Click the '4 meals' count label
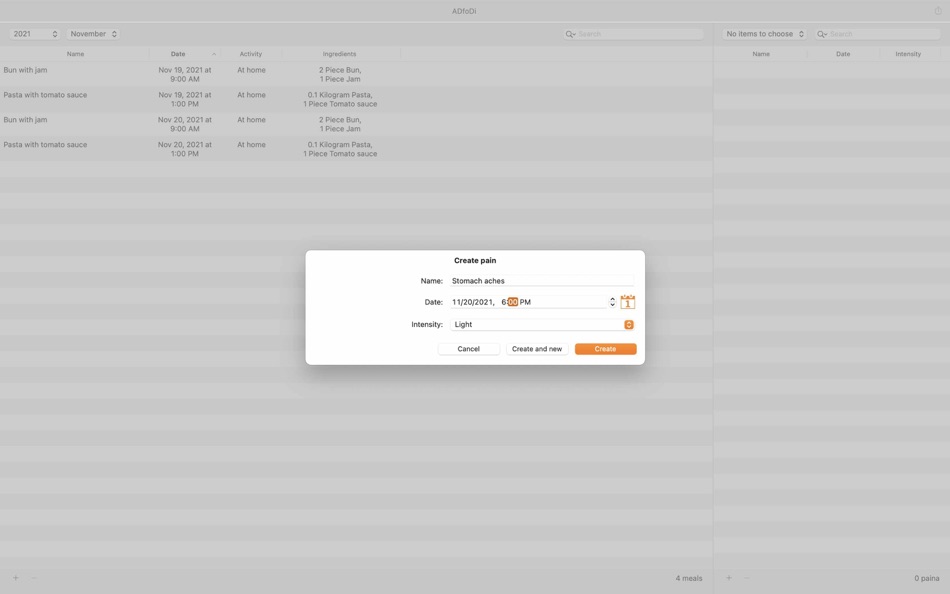This screenshot has width=950, height=594. (689, 578)
